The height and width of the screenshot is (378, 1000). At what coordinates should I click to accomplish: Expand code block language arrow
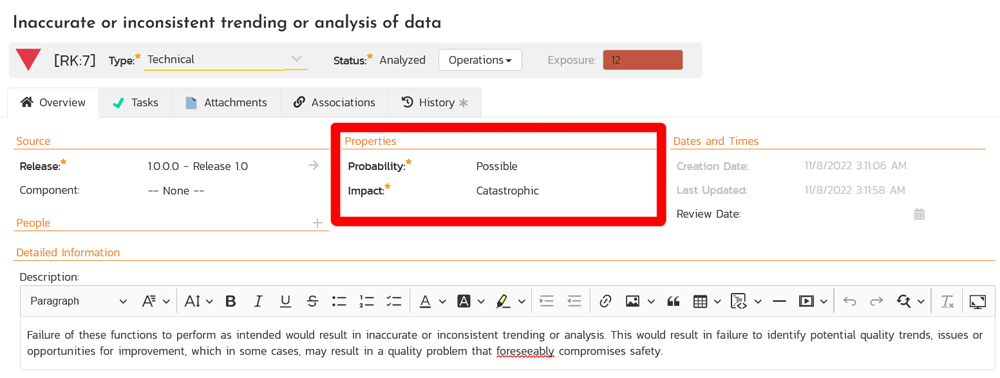(x=758, y=302)
